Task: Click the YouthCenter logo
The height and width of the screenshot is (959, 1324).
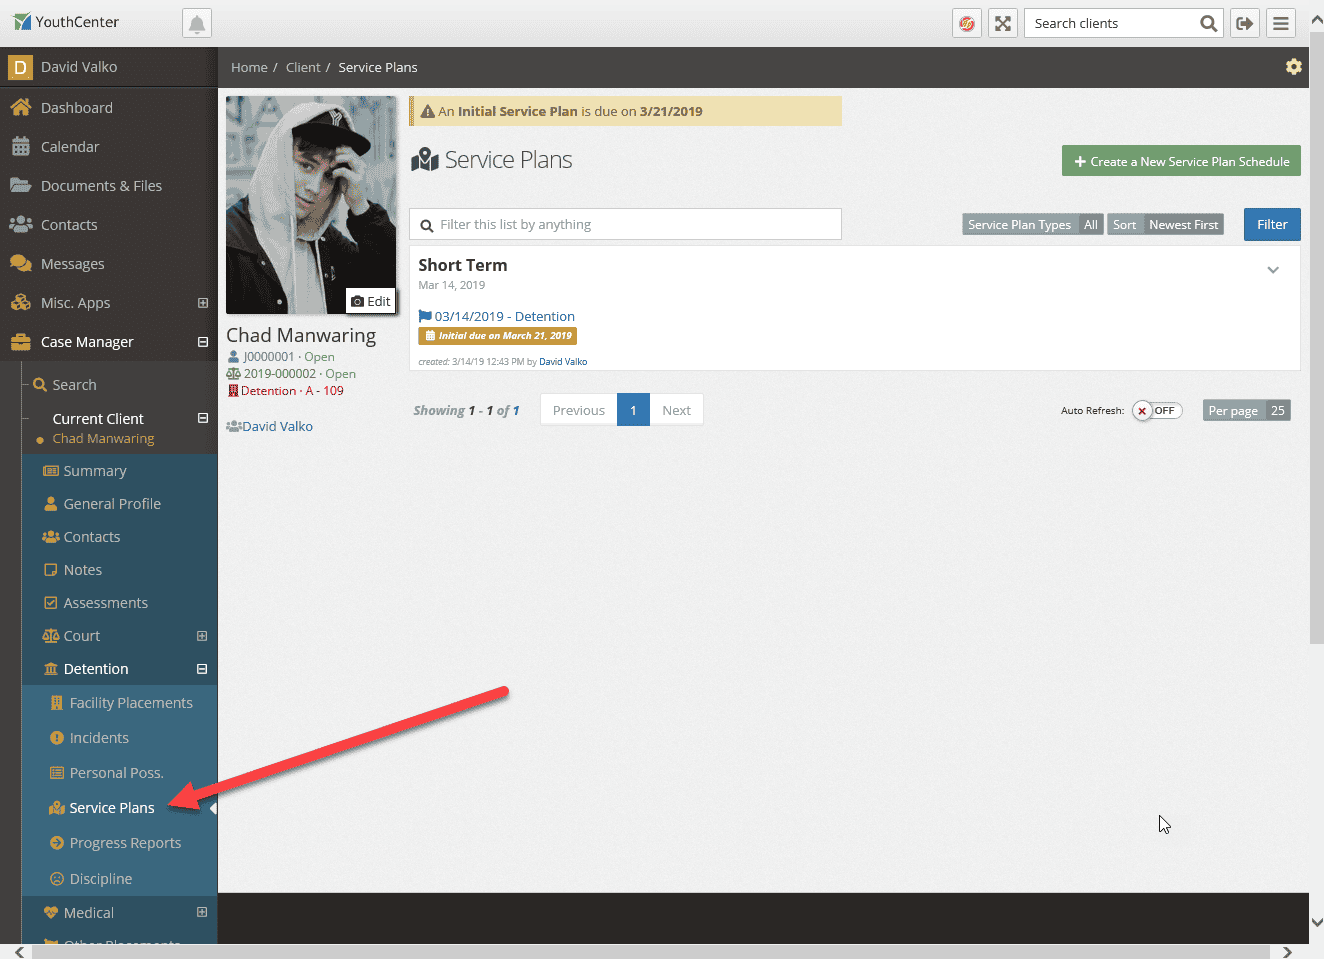Action: click(x=66, y=22)
